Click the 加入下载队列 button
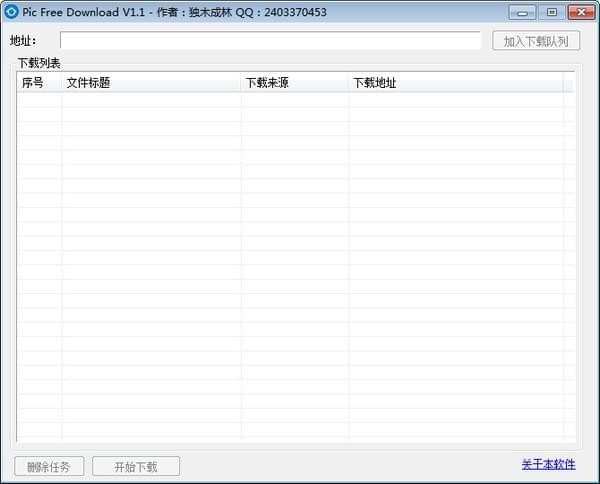Viewport: 600px width, 484px height. [x=536, y=41]
